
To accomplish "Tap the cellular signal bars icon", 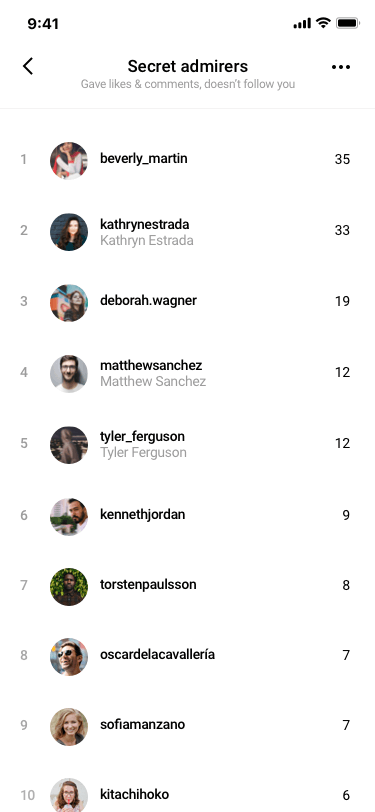I will (x=302, y=23).
